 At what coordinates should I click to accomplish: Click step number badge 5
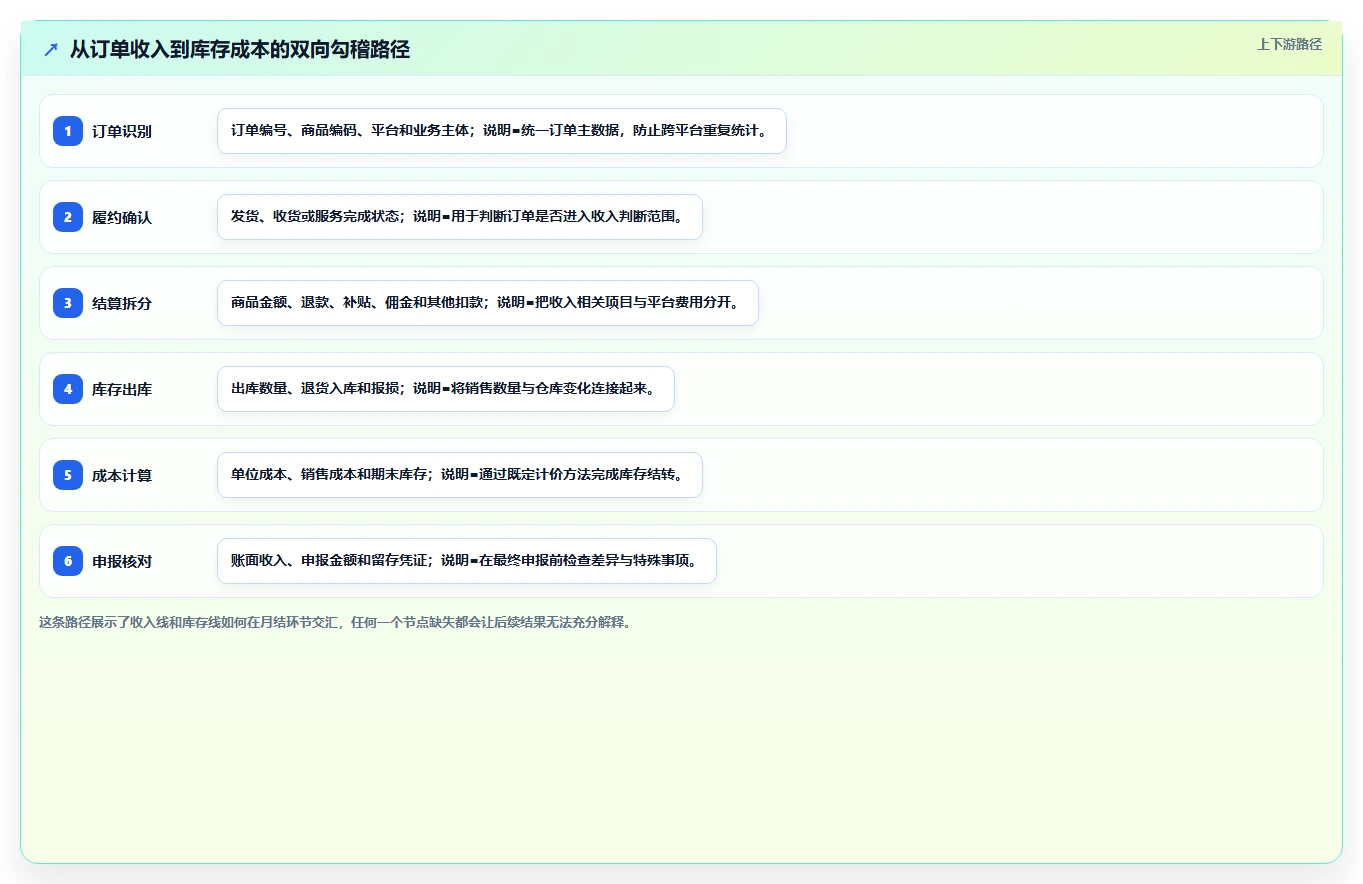(68, 475)
